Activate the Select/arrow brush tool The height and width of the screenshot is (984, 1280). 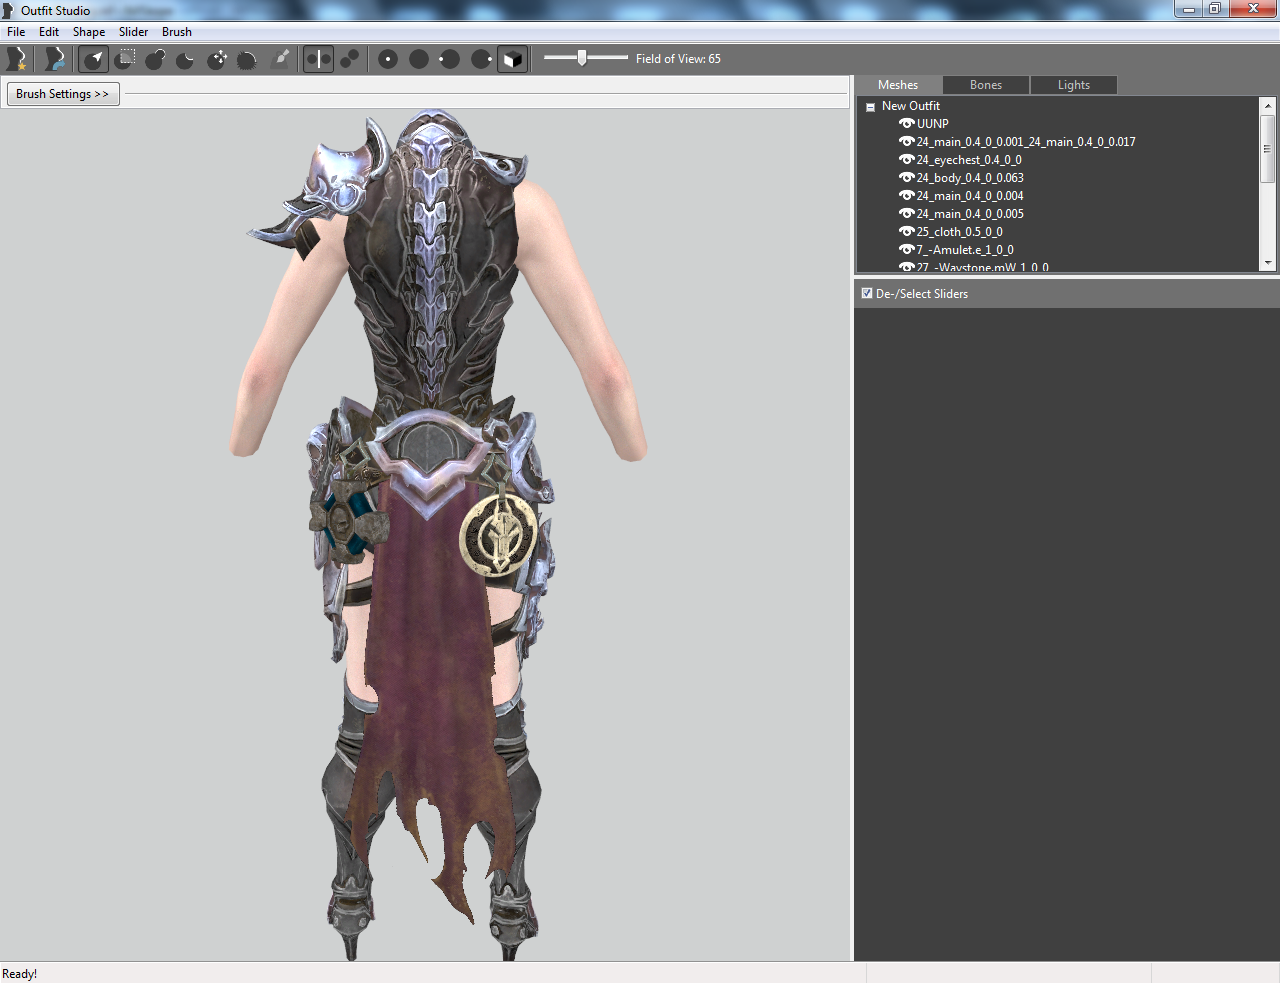click(x=93, y=59)
